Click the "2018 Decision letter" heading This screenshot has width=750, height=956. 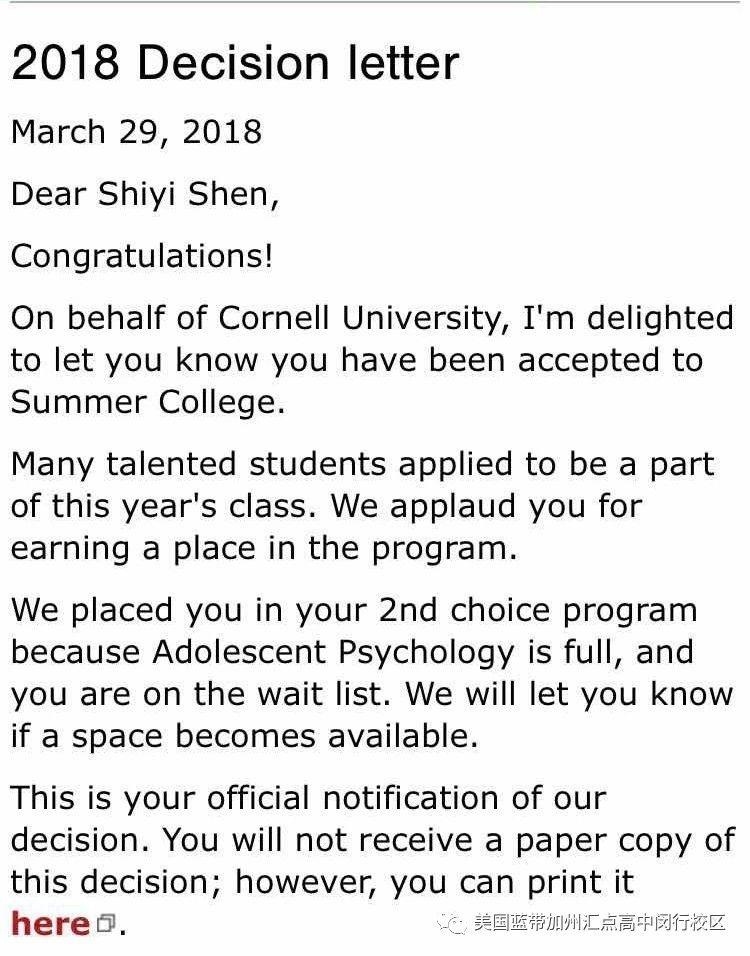click(x=235, y=63)
